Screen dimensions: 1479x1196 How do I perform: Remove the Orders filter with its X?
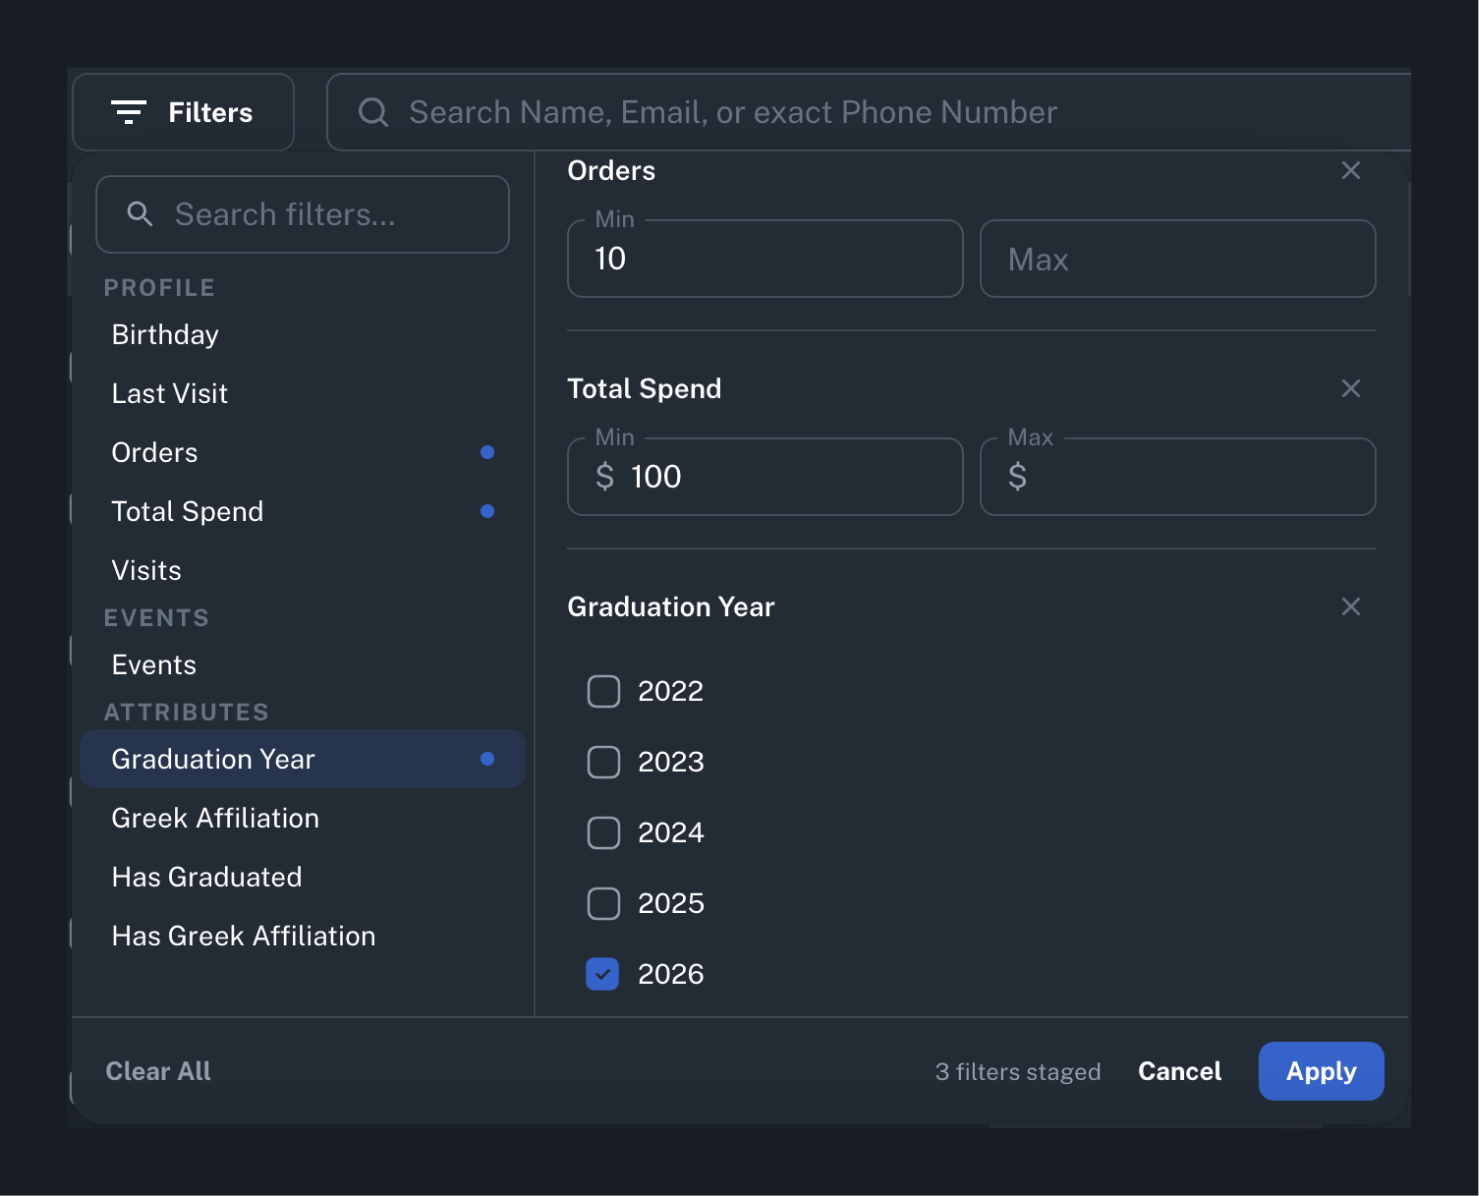(x=1351, y=171)
